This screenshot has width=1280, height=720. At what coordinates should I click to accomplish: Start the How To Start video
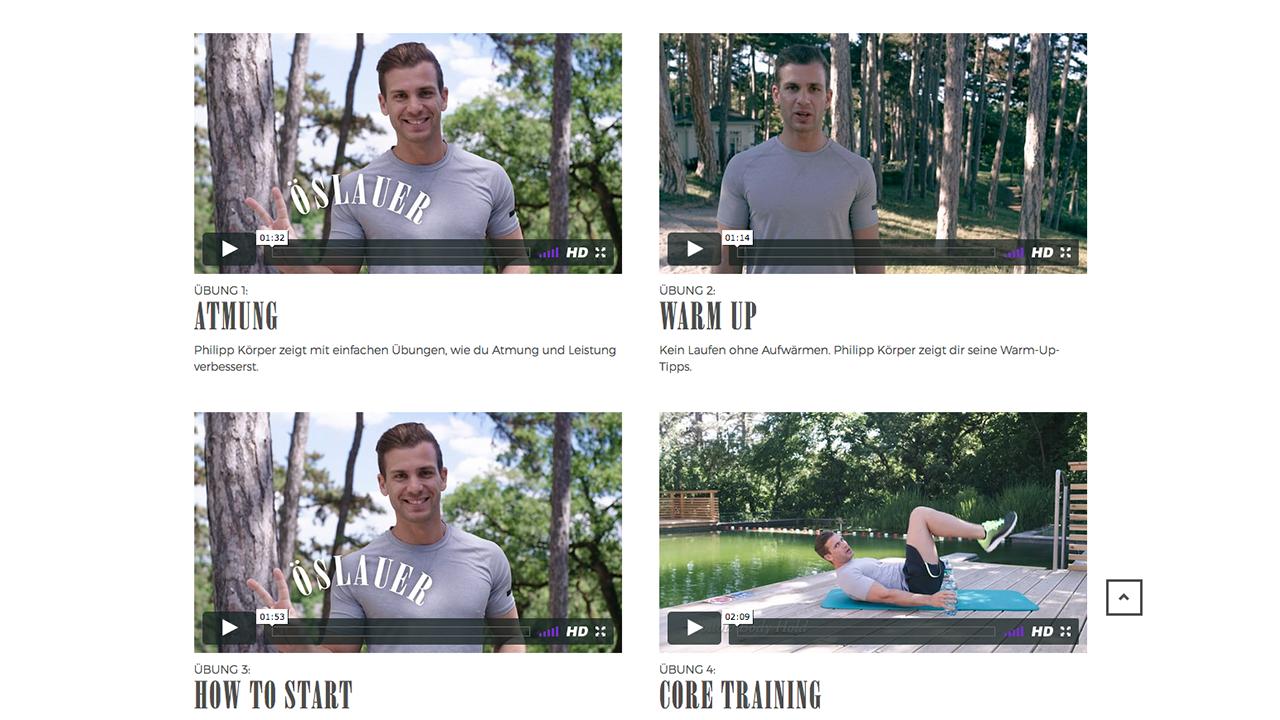click(x=229, y=628)
